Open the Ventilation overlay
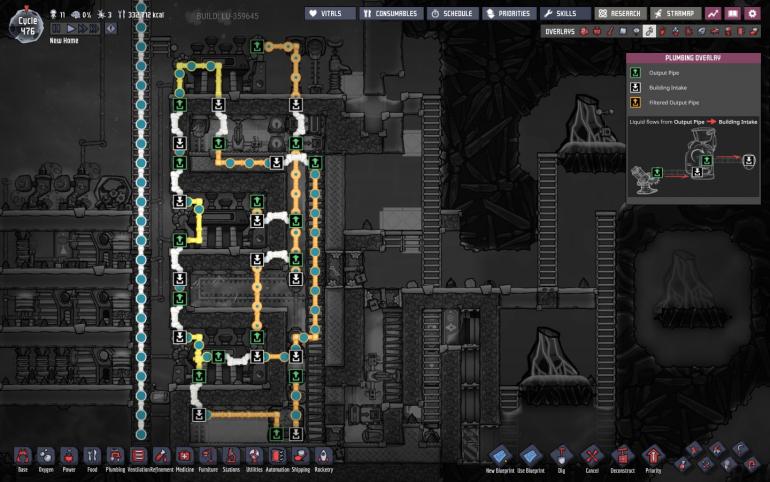The width and height of the screenshot is (770, 482). click(x=662, y=31)
